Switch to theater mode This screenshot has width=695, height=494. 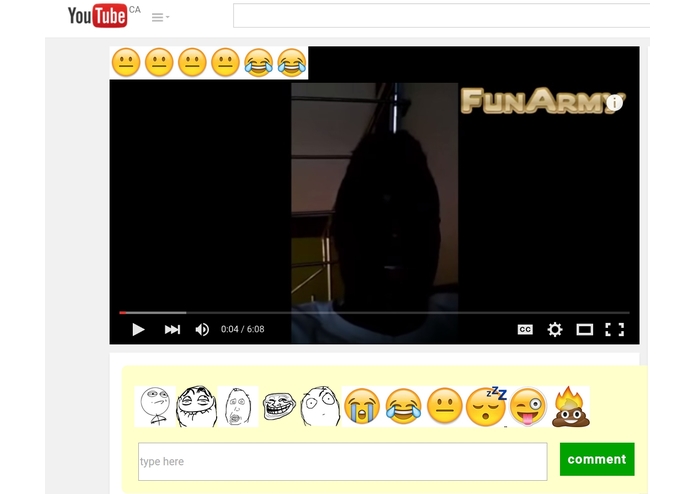click(x=585, y=329)
